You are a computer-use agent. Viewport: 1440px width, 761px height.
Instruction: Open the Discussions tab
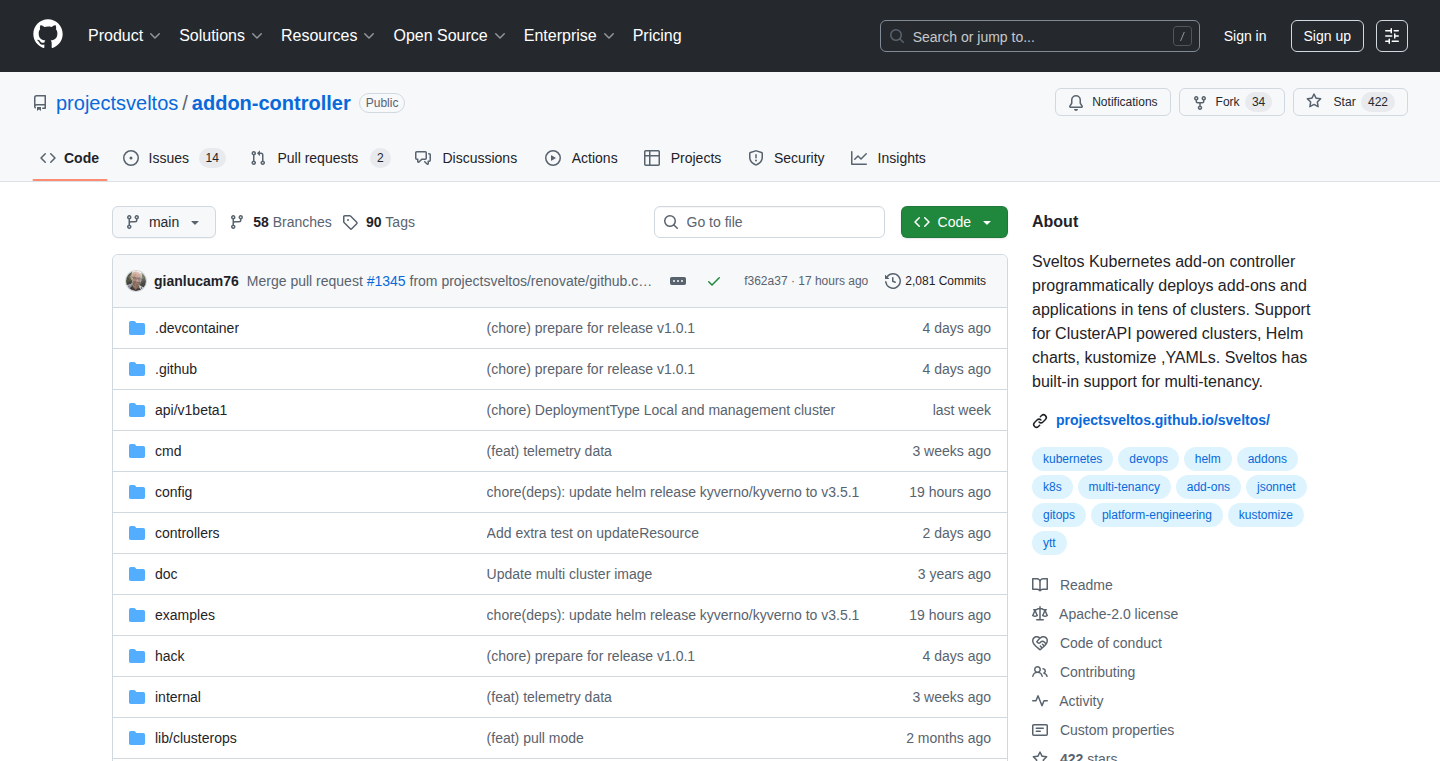(466, 158)
